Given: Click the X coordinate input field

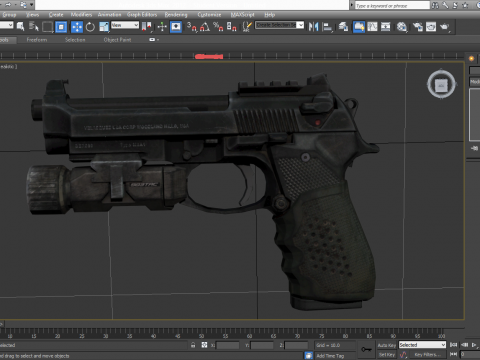Looking at the screenshot, I should click(228, 345).
